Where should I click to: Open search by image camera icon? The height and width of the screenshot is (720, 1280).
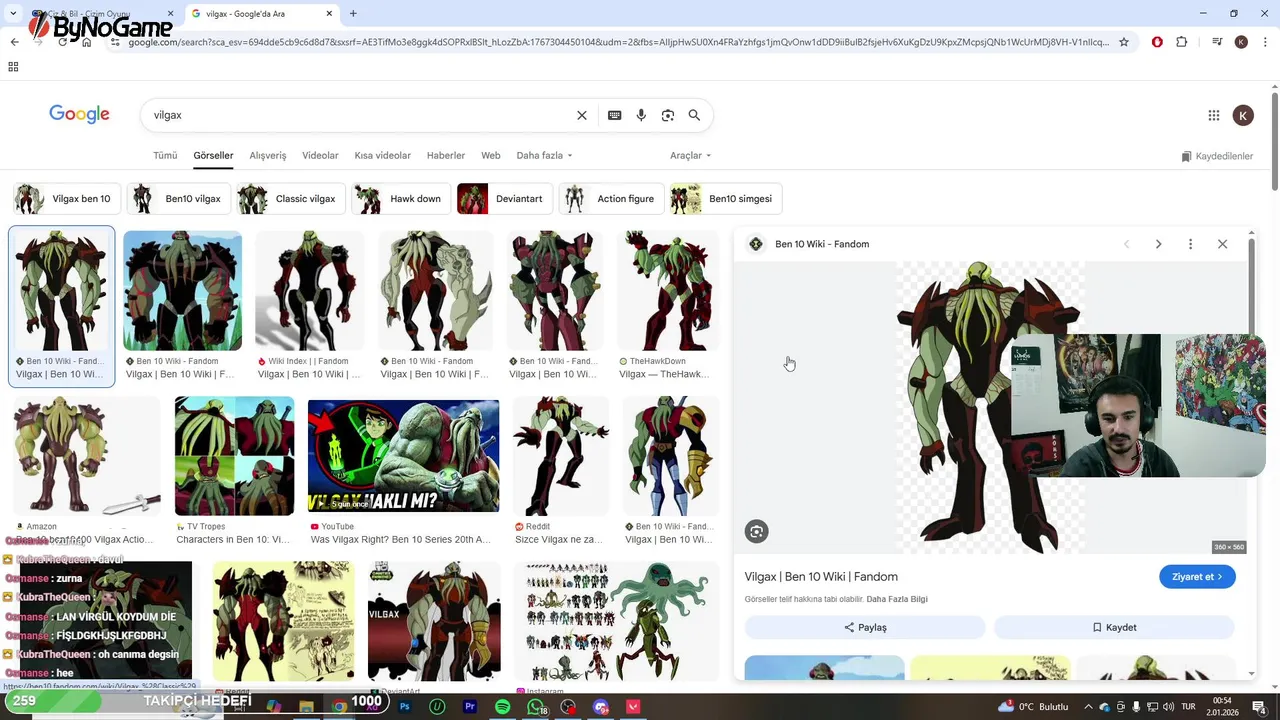pos(668,115)
